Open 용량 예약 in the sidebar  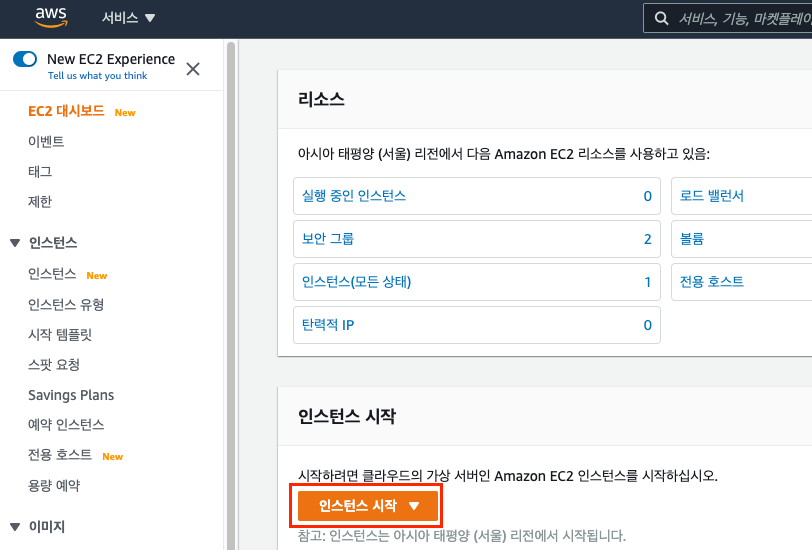click(54, 485)
